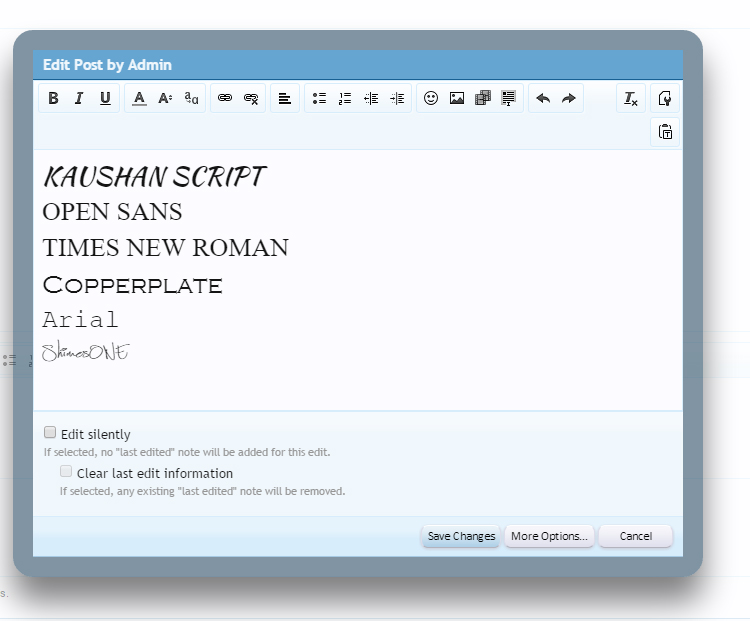Cancel the post edit
750x621 pixels.
[636, 536]
